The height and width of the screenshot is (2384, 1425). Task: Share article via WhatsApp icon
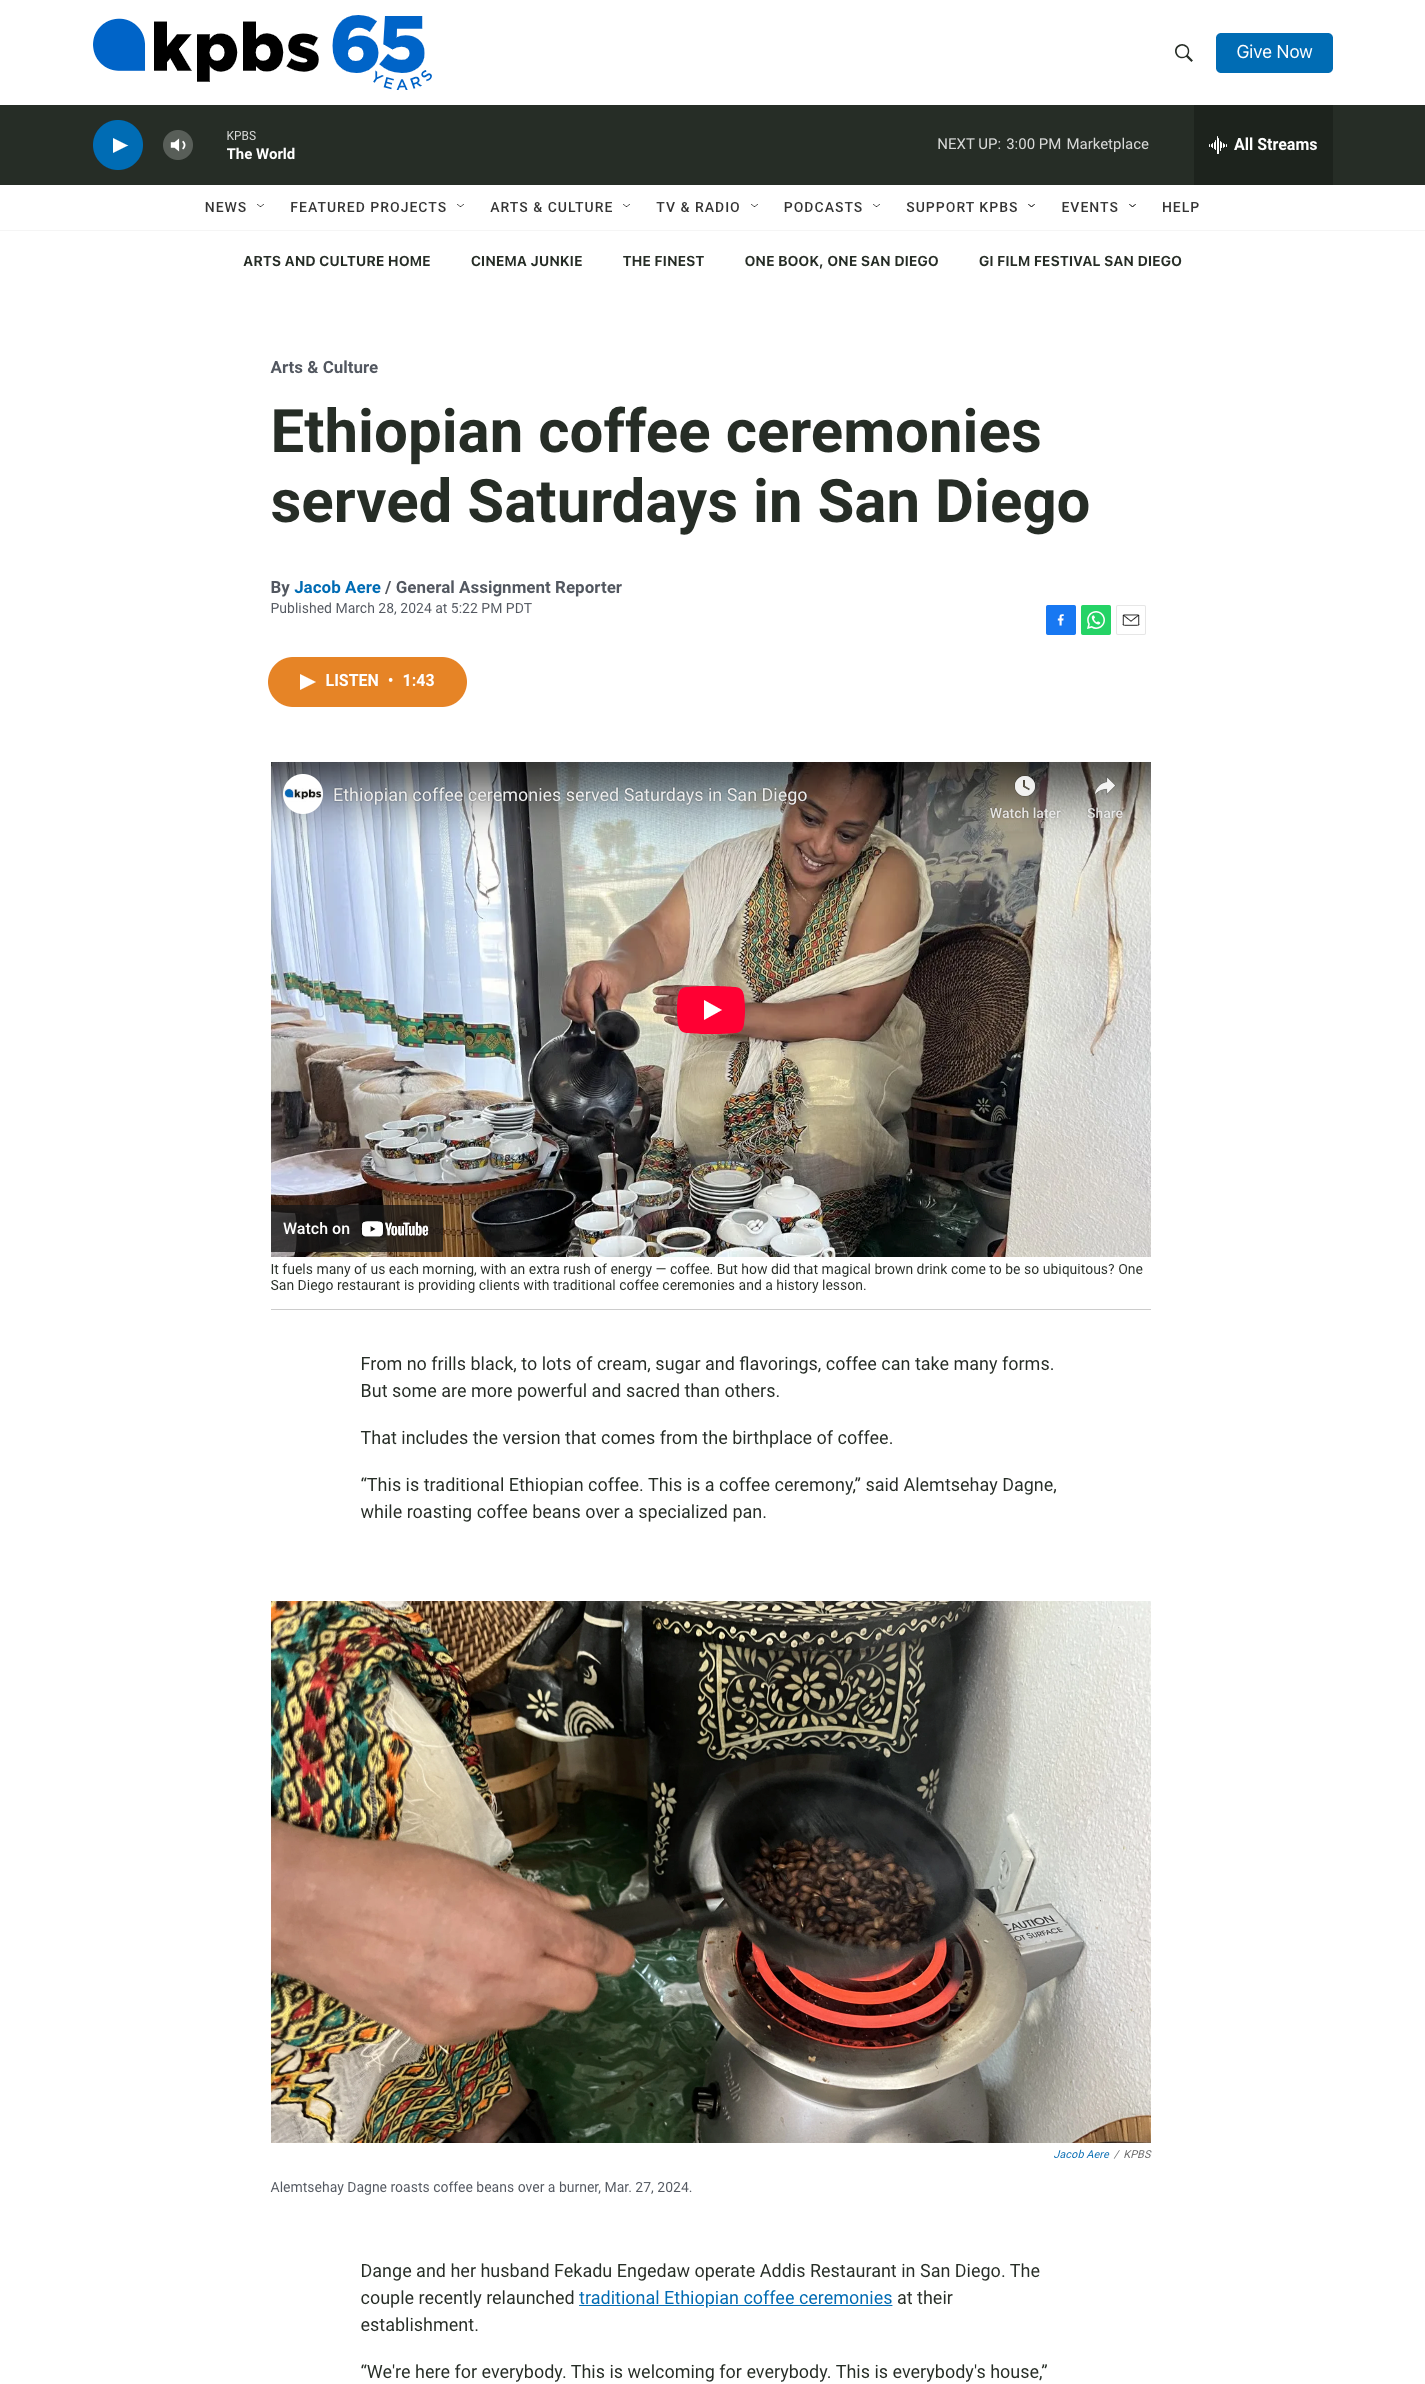(1096, 620)
